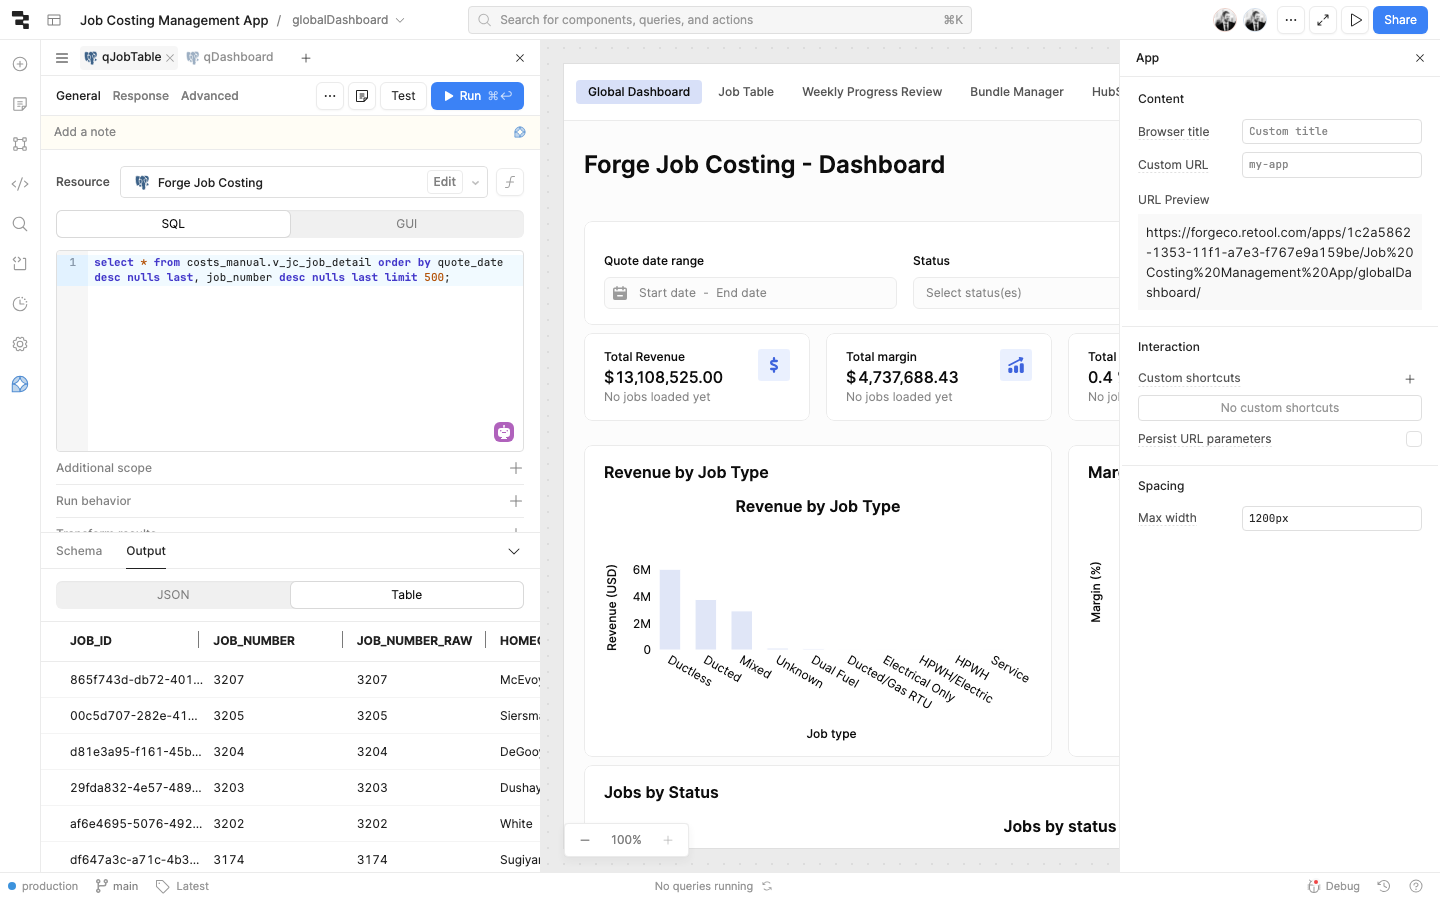Open the Releases history icon in sidebar

[20, 304]
